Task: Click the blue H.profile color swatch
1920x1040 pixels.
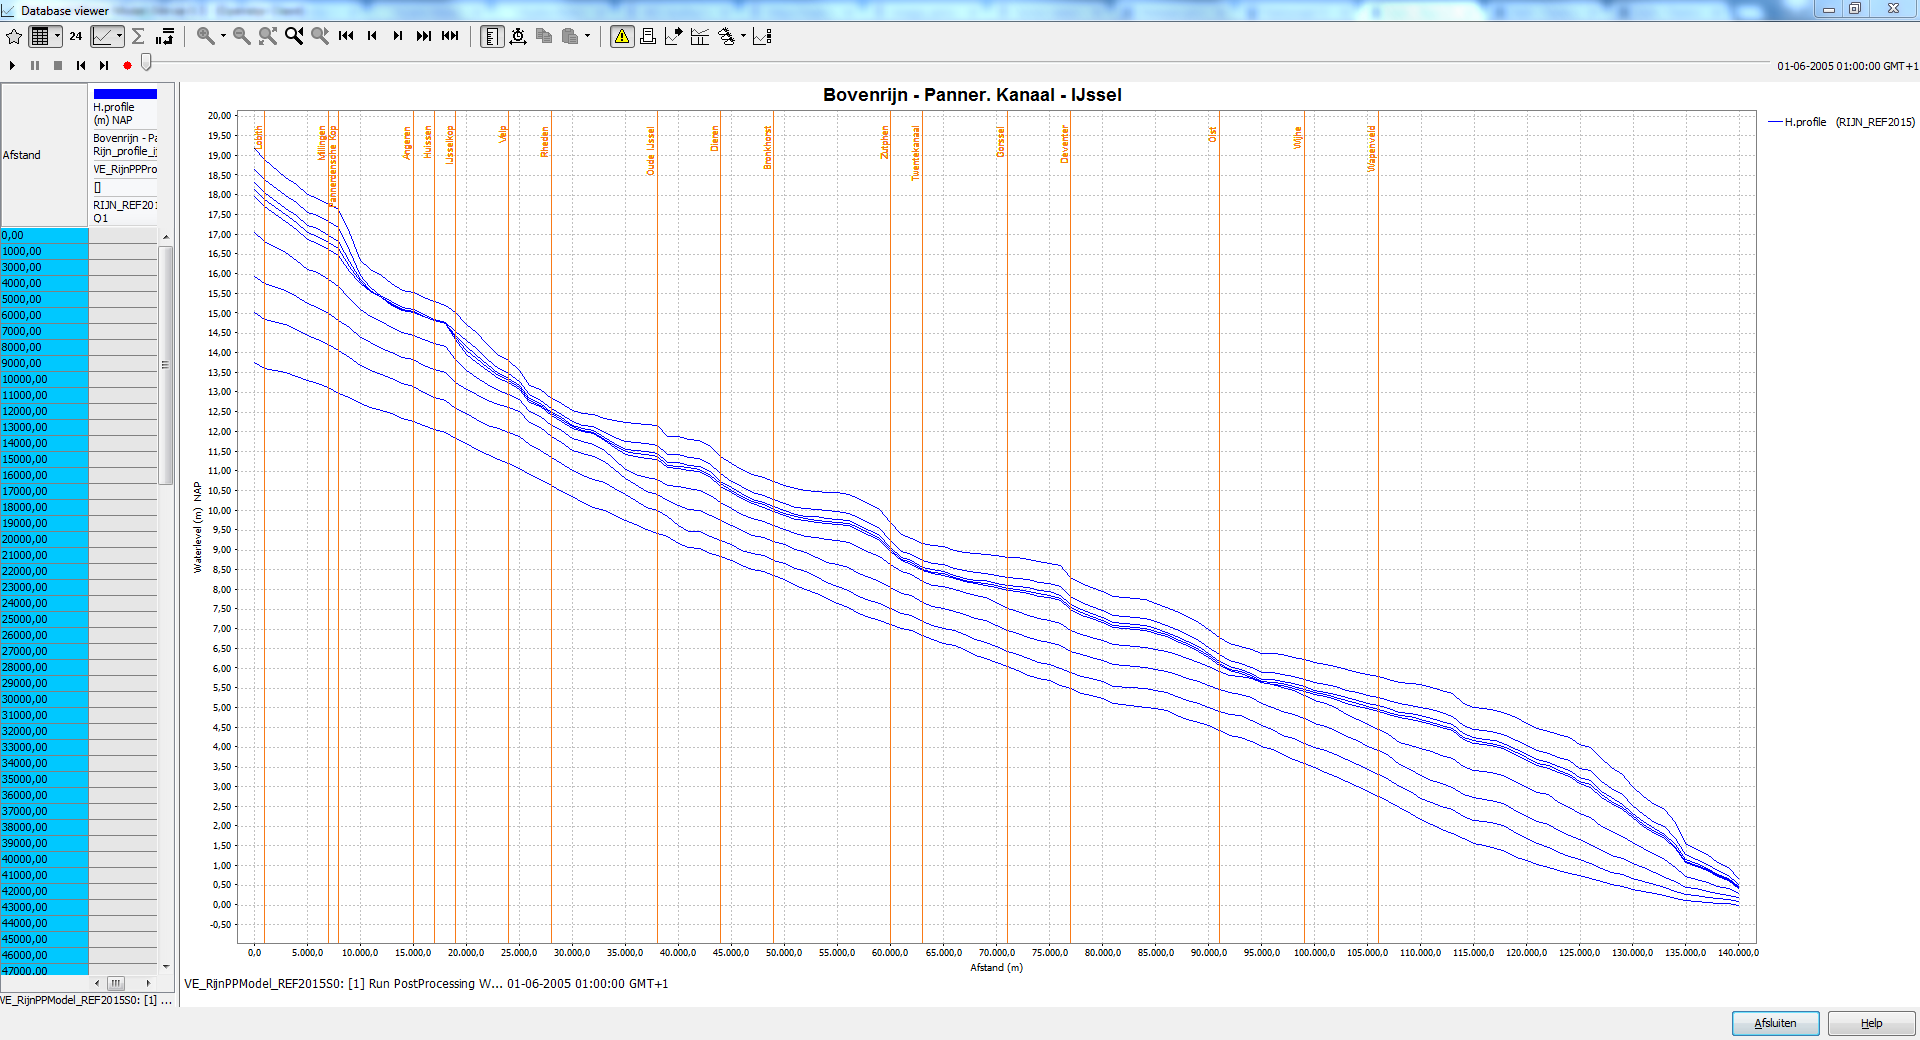Action: pos(125,94)
